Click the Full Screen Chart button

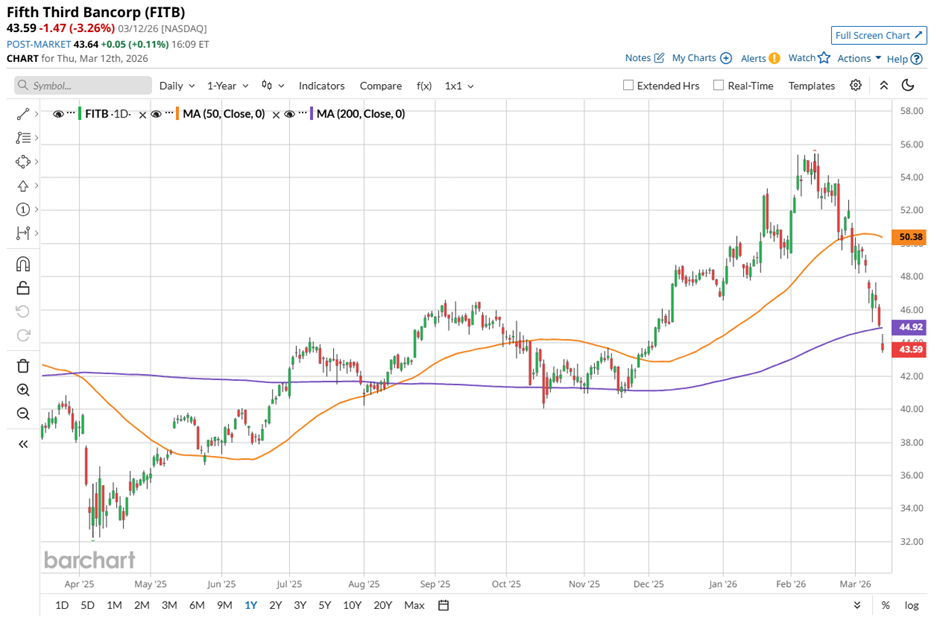[x=878, y=35]
